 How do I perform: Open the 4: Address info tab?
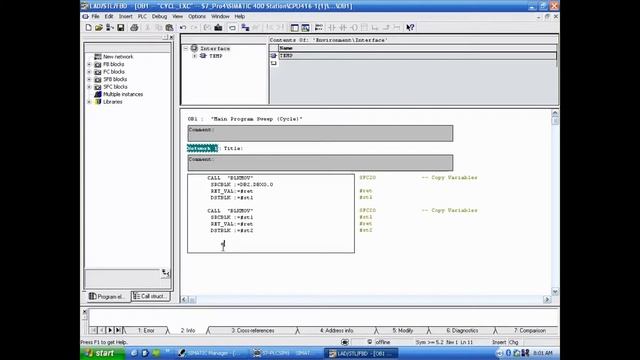[336, 331]
